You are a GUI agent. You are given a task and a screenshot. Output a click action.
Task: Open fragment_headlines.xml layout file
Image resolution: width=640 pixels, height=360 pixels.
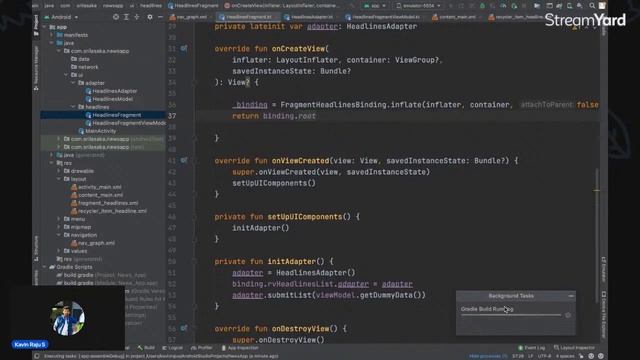coord(104,203)
